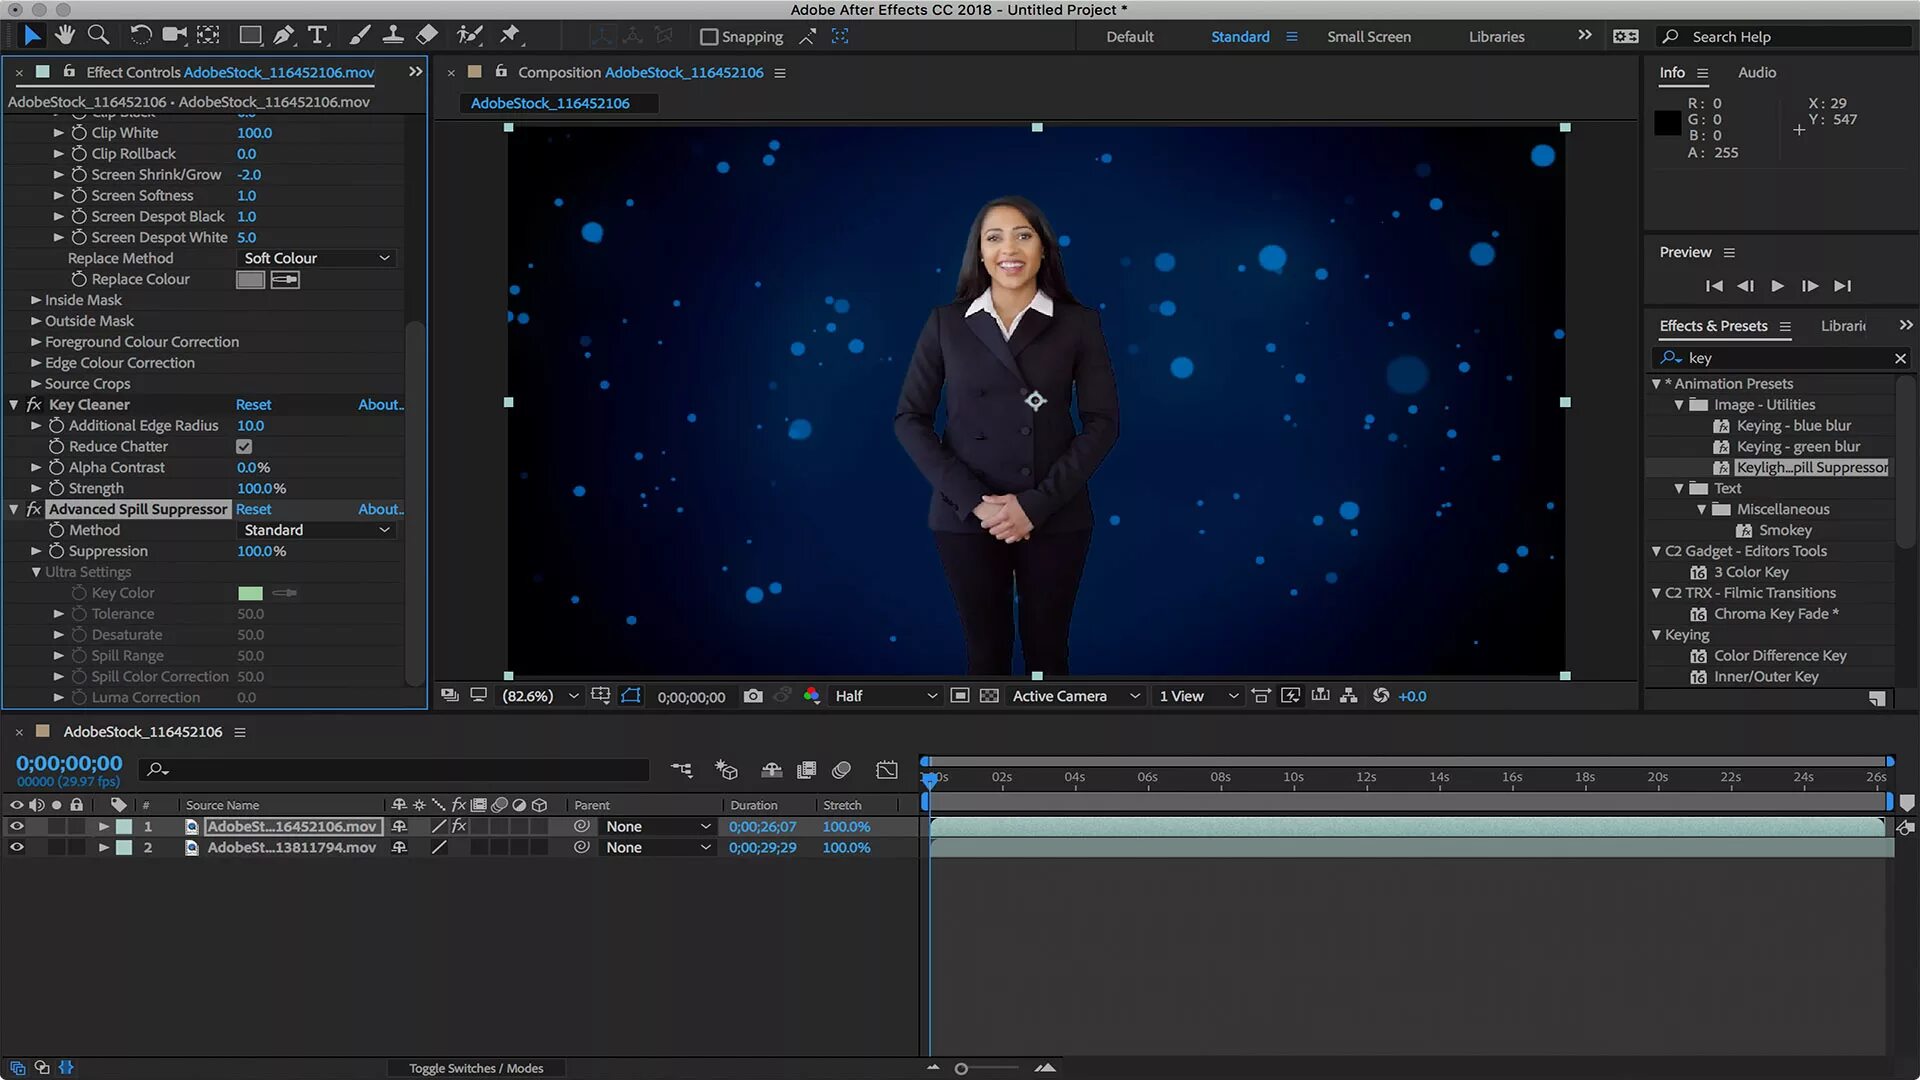Open the Replace Method dropdown

[x=314, y=257]
